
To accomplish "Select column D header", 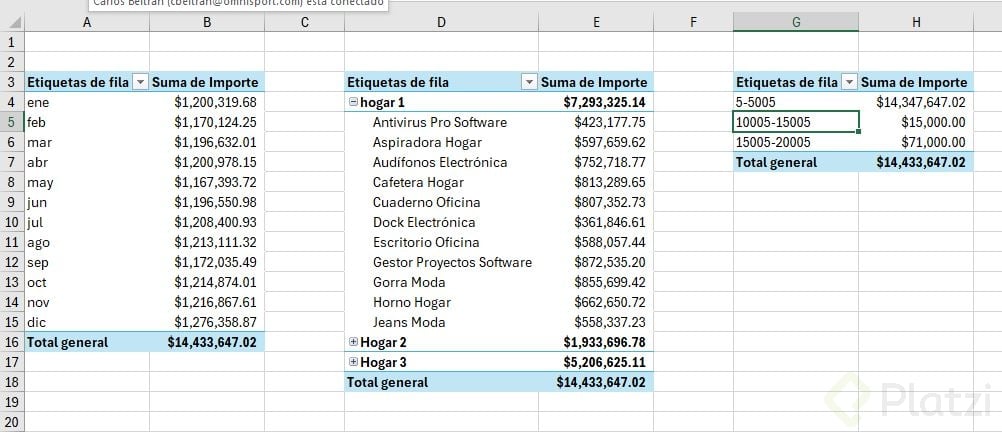I will click(441, 22).
